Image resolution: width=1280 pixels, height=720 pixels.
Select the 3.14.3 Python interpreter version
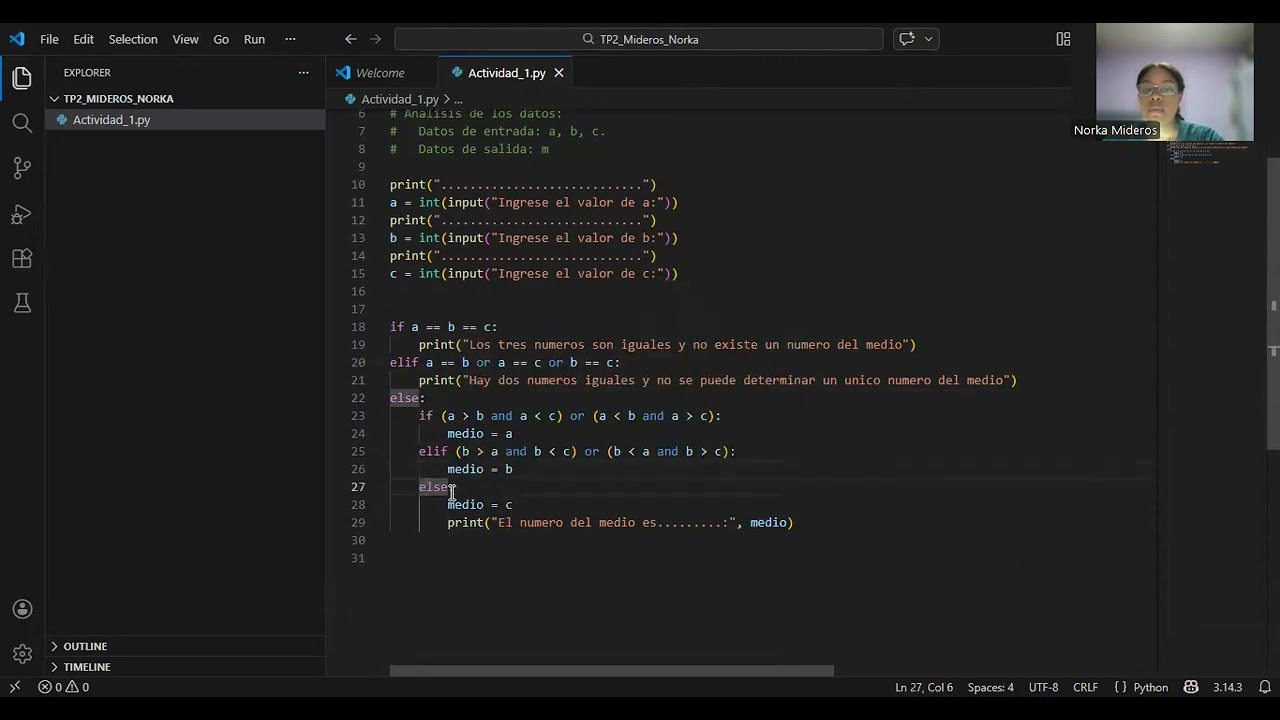(1227, 687)
